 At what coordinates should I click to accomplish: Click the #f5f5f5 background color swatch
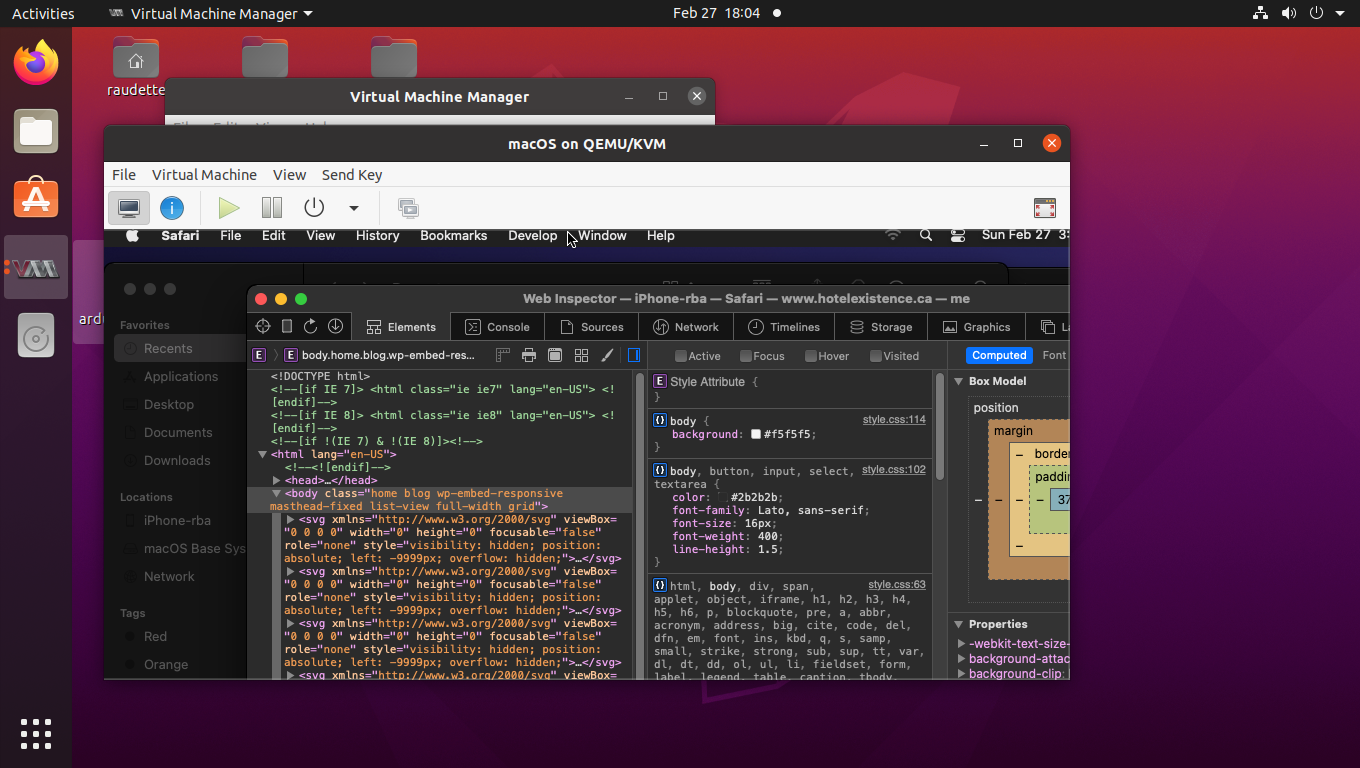pos(757,434)
